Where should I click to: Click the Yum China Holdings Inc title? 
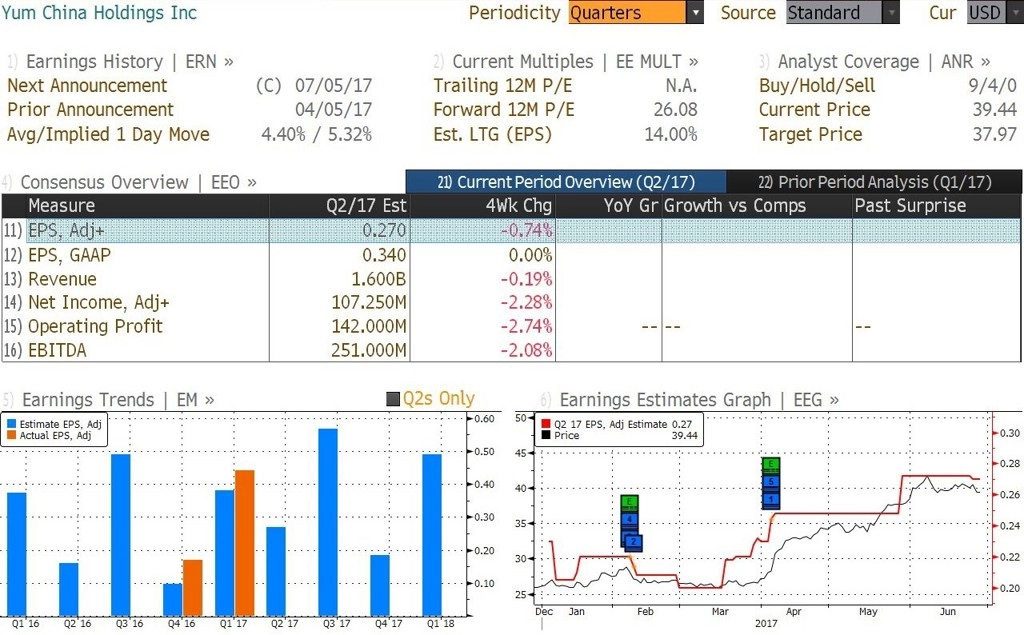click(99, 12)
